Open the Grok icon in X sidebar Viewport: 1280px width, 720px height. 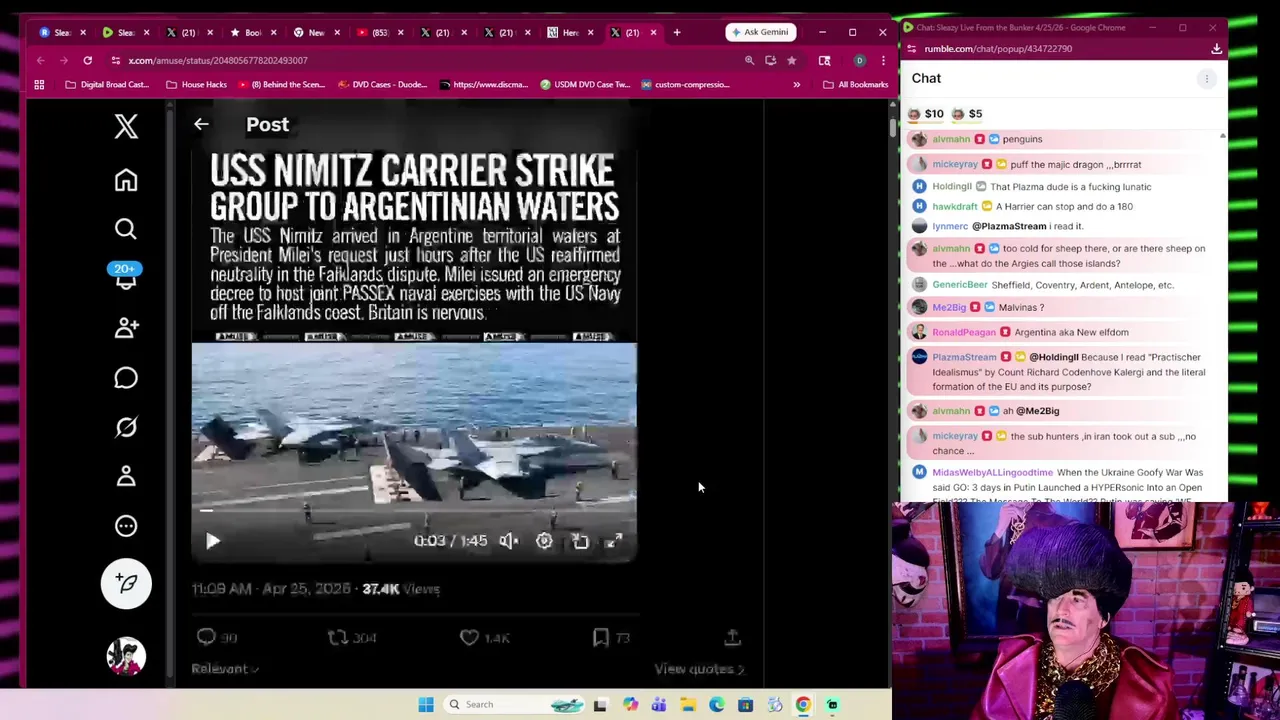[126, 427]
